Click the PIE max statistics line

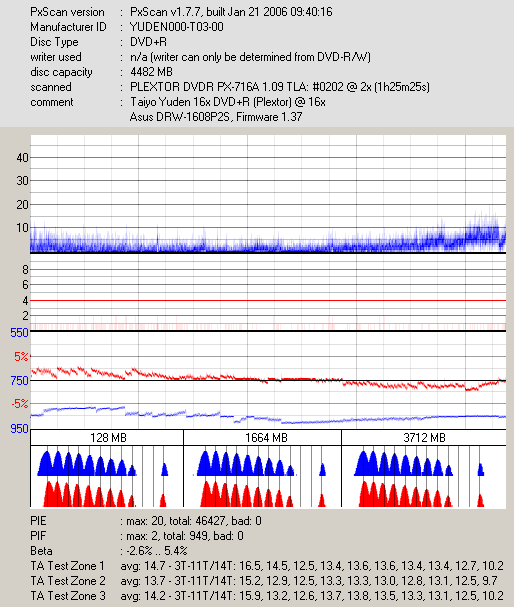pyautogui.click(x=194, y=521)
